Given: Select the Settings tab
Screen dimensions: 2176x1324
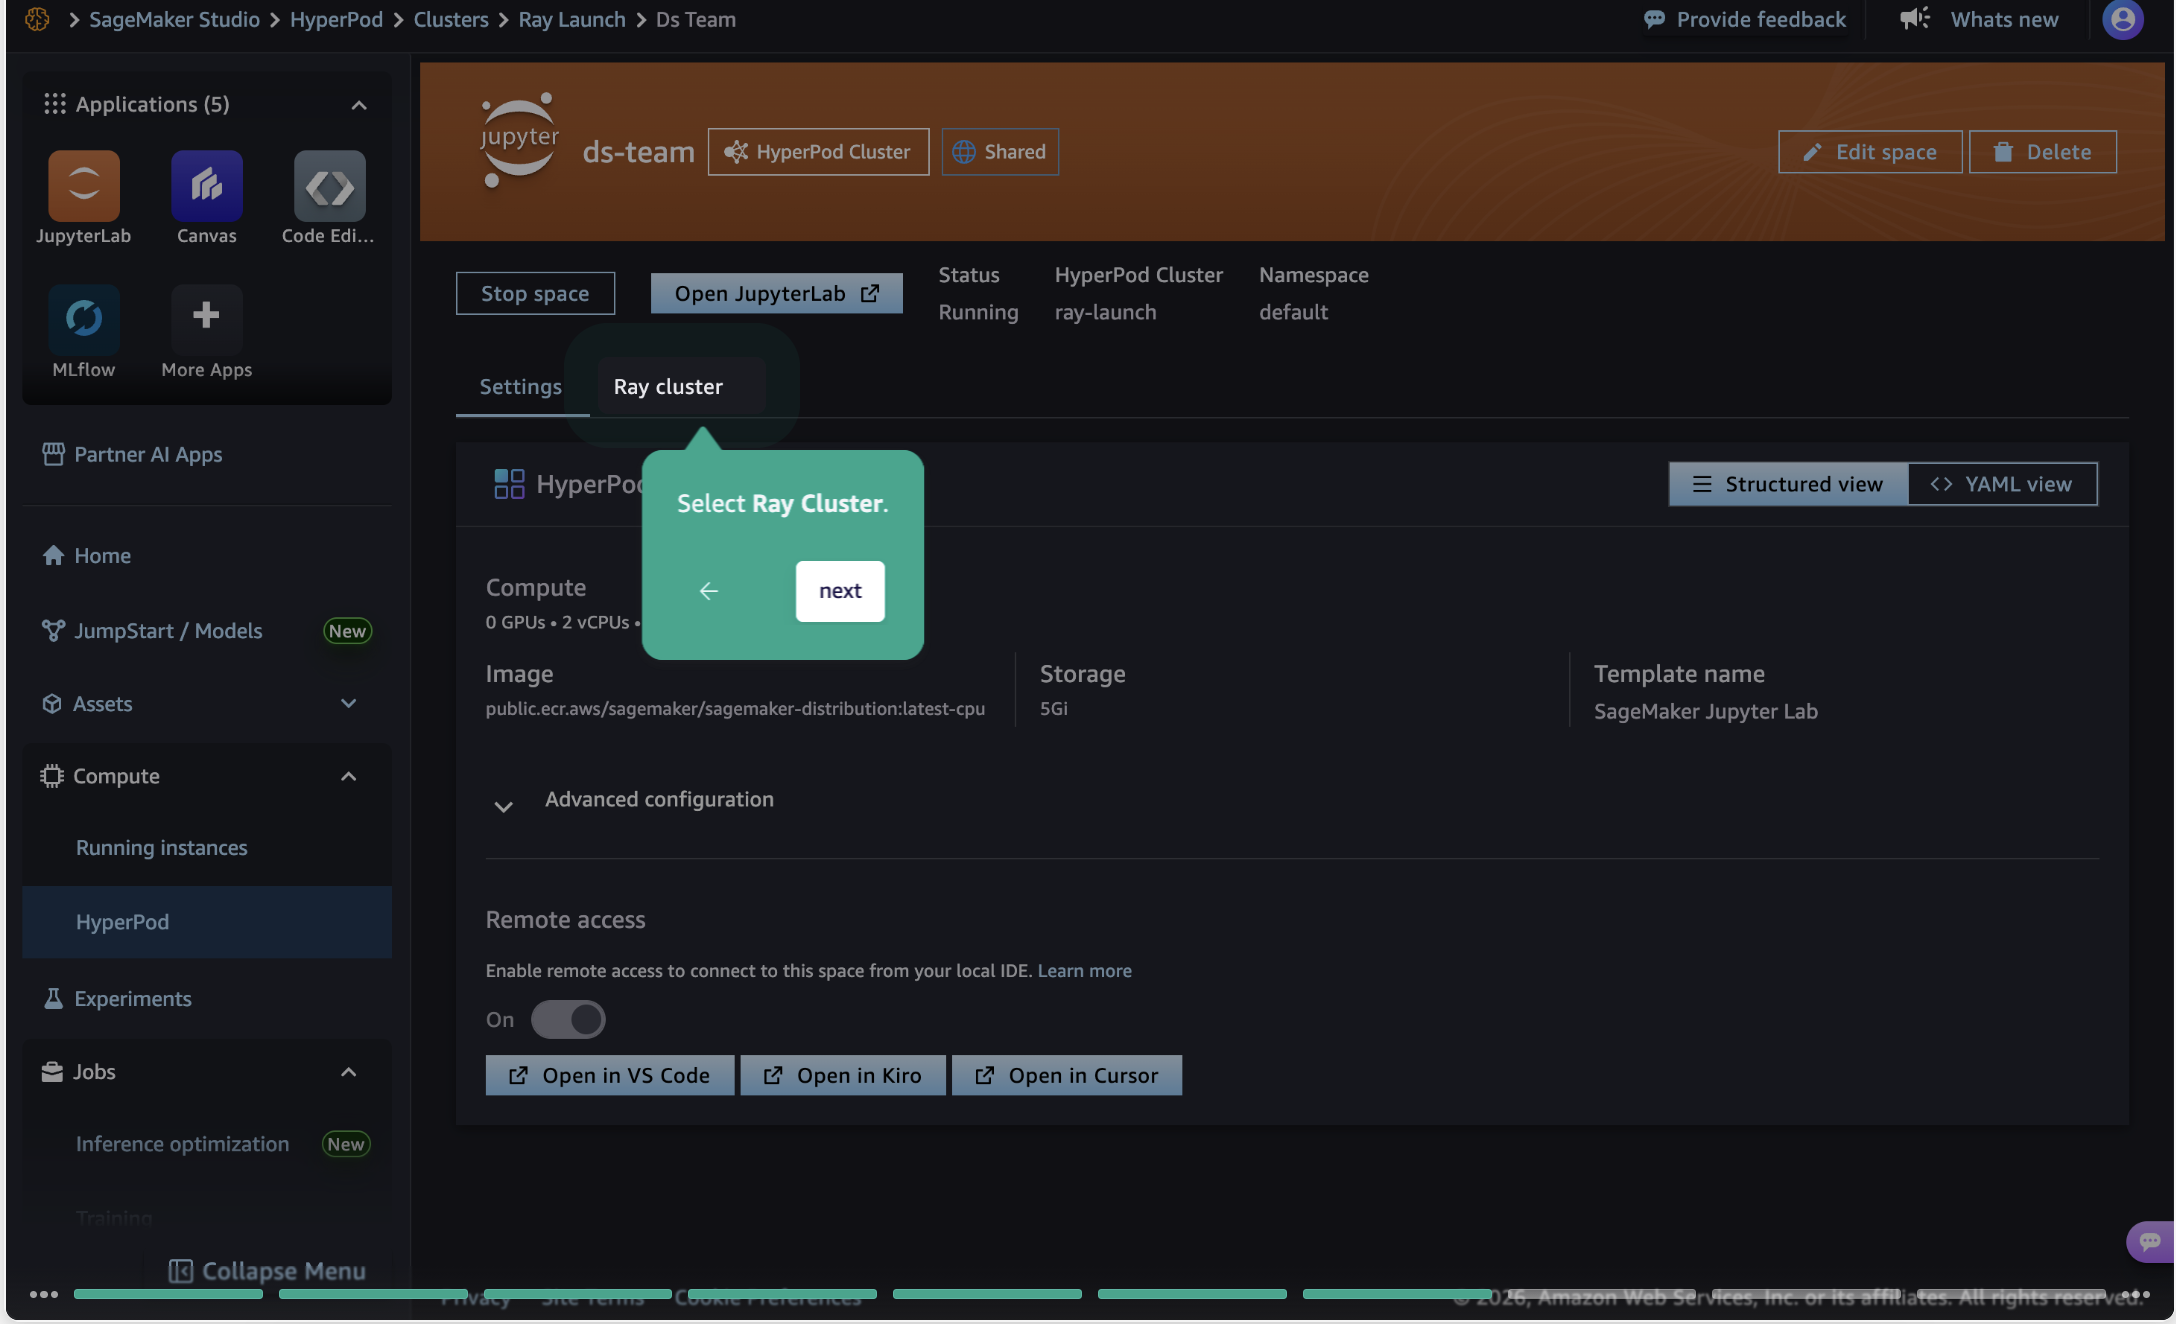Looking at the screenshot, I should pos(521,387).
